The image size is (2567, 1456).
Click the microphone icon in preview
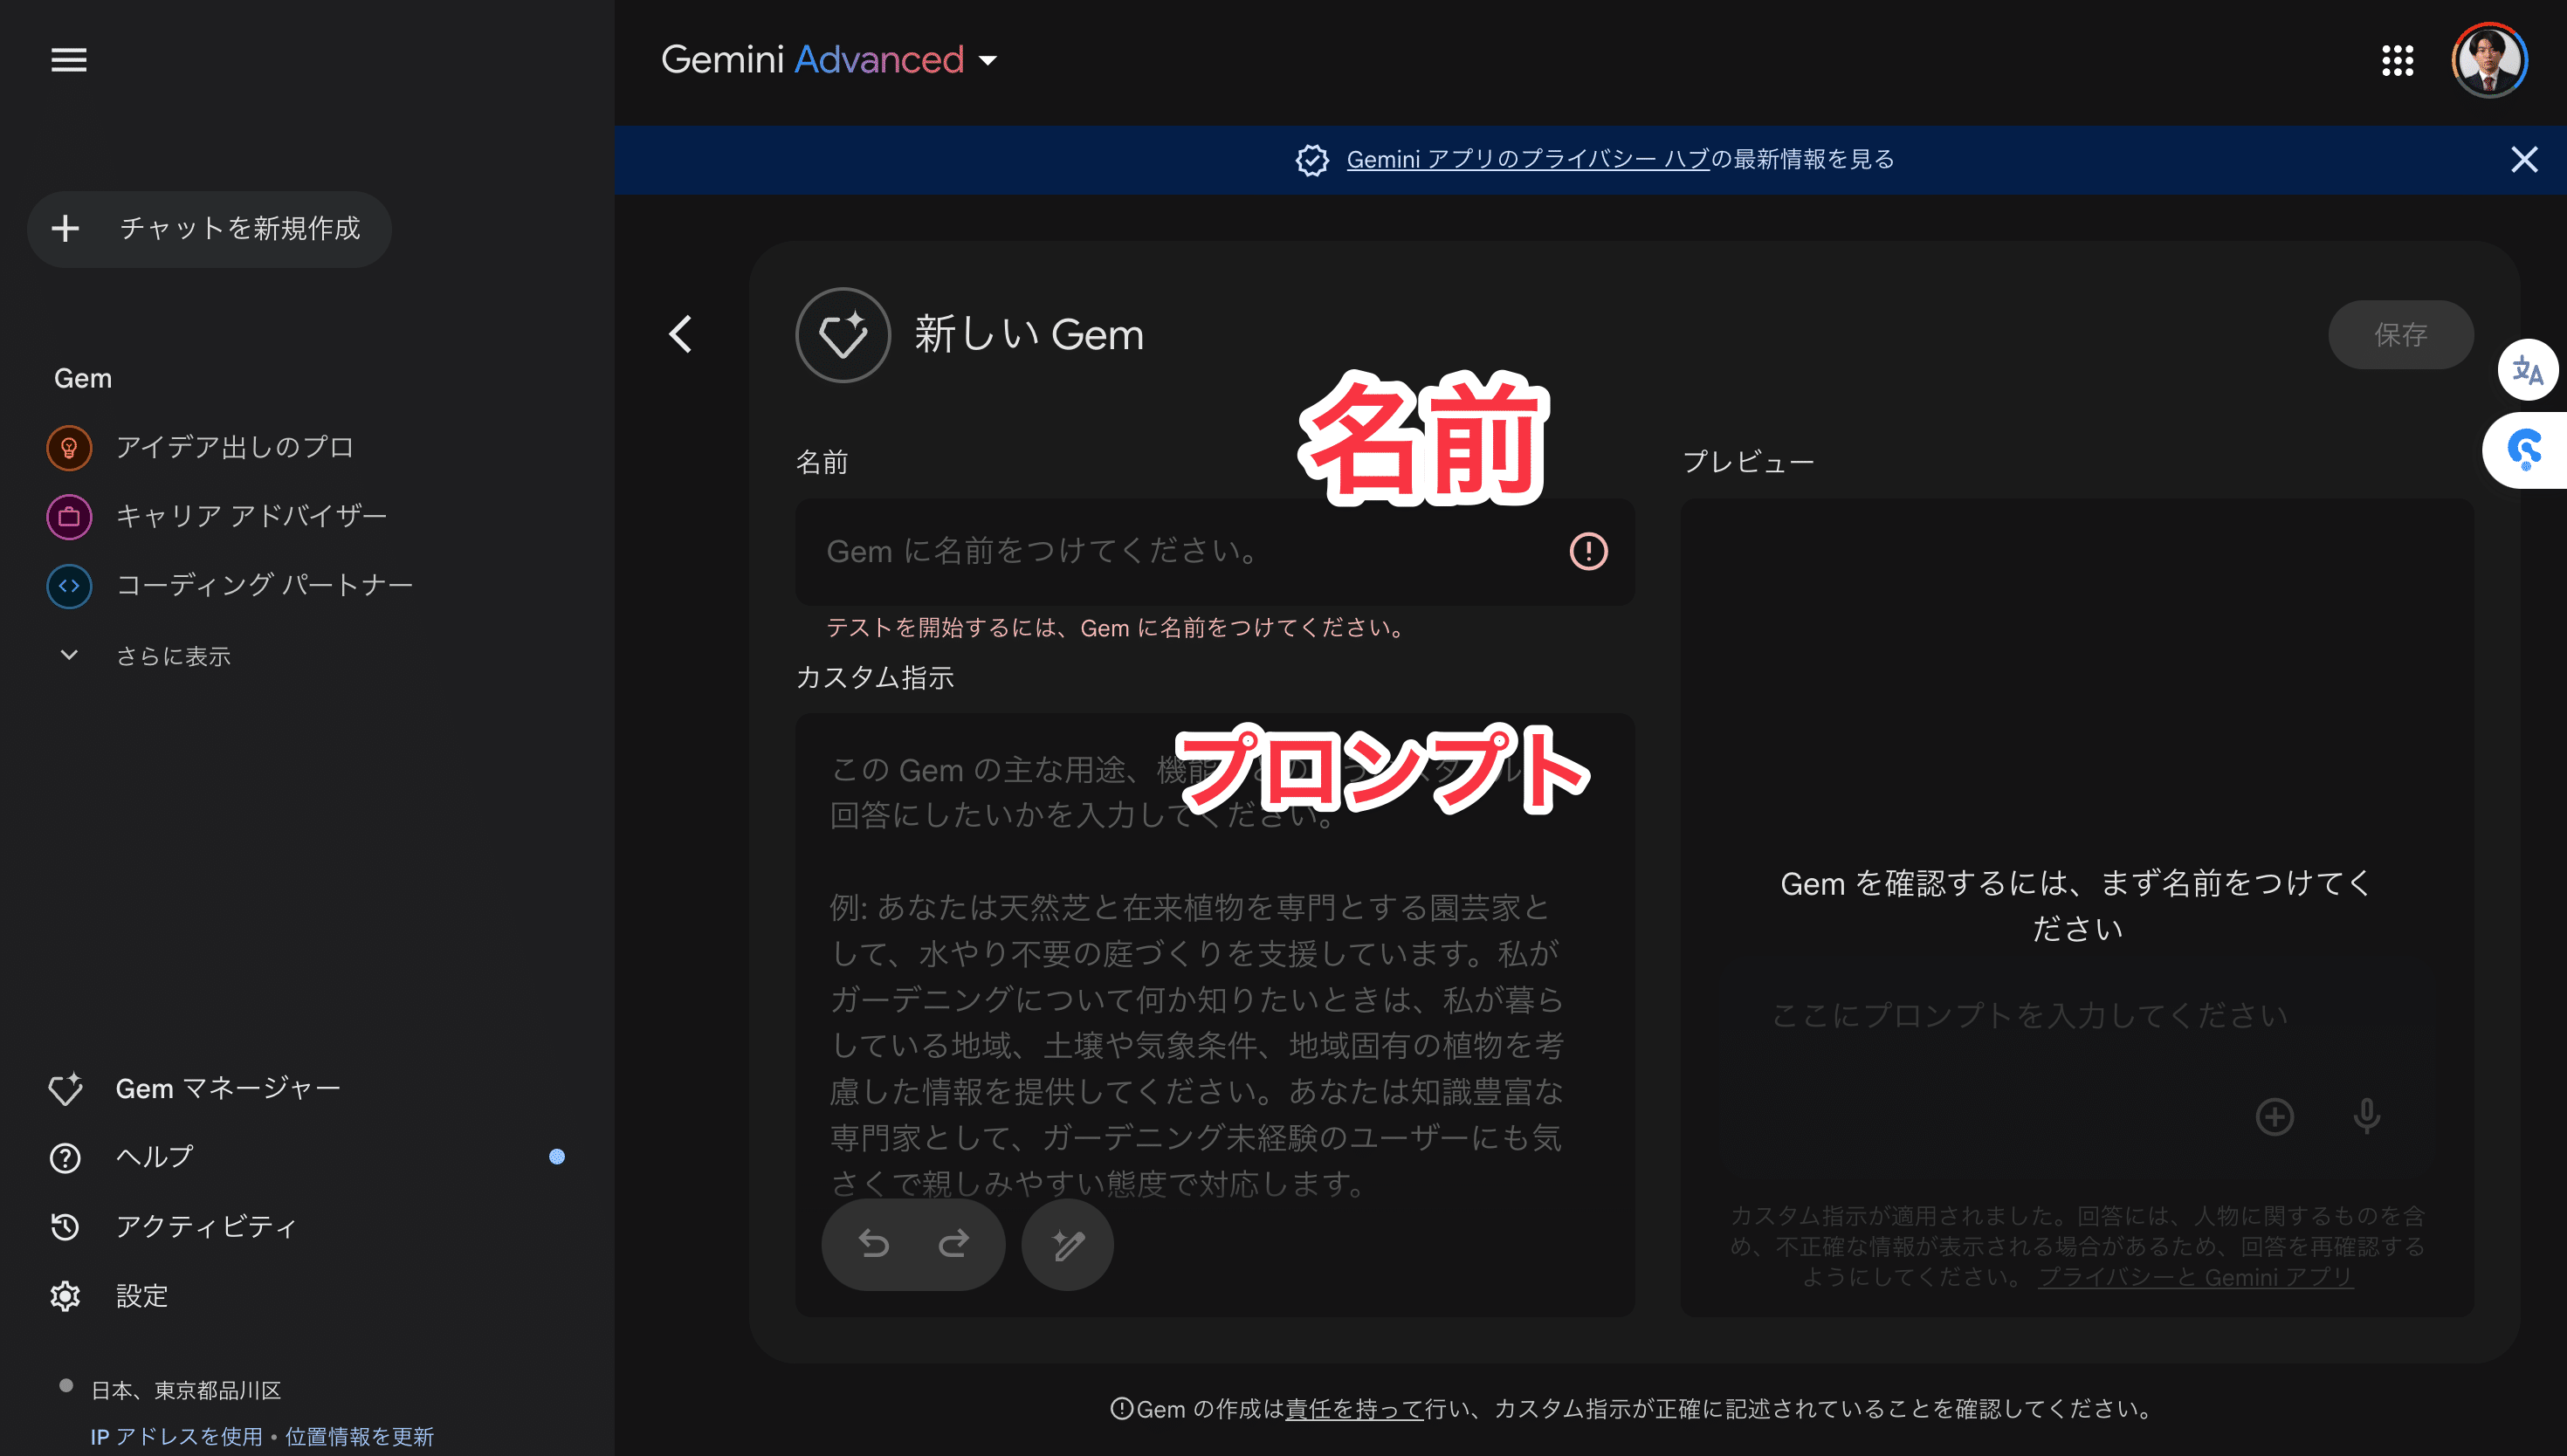coord(2366,1116)
